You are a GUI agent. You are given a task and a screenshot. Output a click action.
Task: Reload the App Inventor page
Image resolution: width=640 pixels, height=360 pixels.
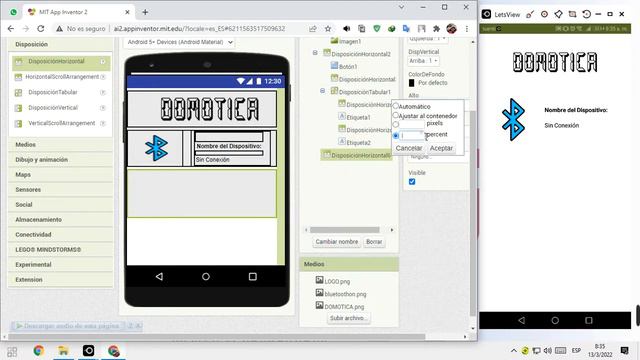point(40,29)
